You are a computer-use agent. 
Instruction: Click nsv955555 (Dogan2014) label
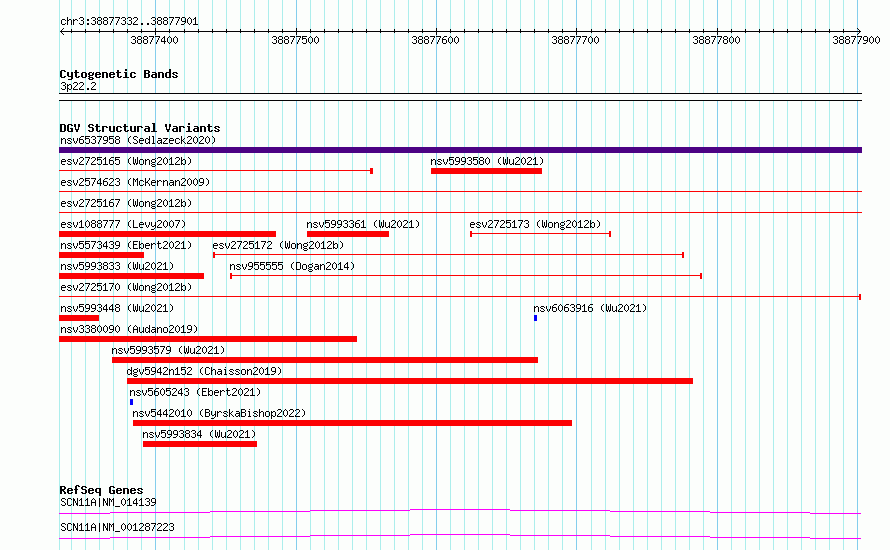292,266
